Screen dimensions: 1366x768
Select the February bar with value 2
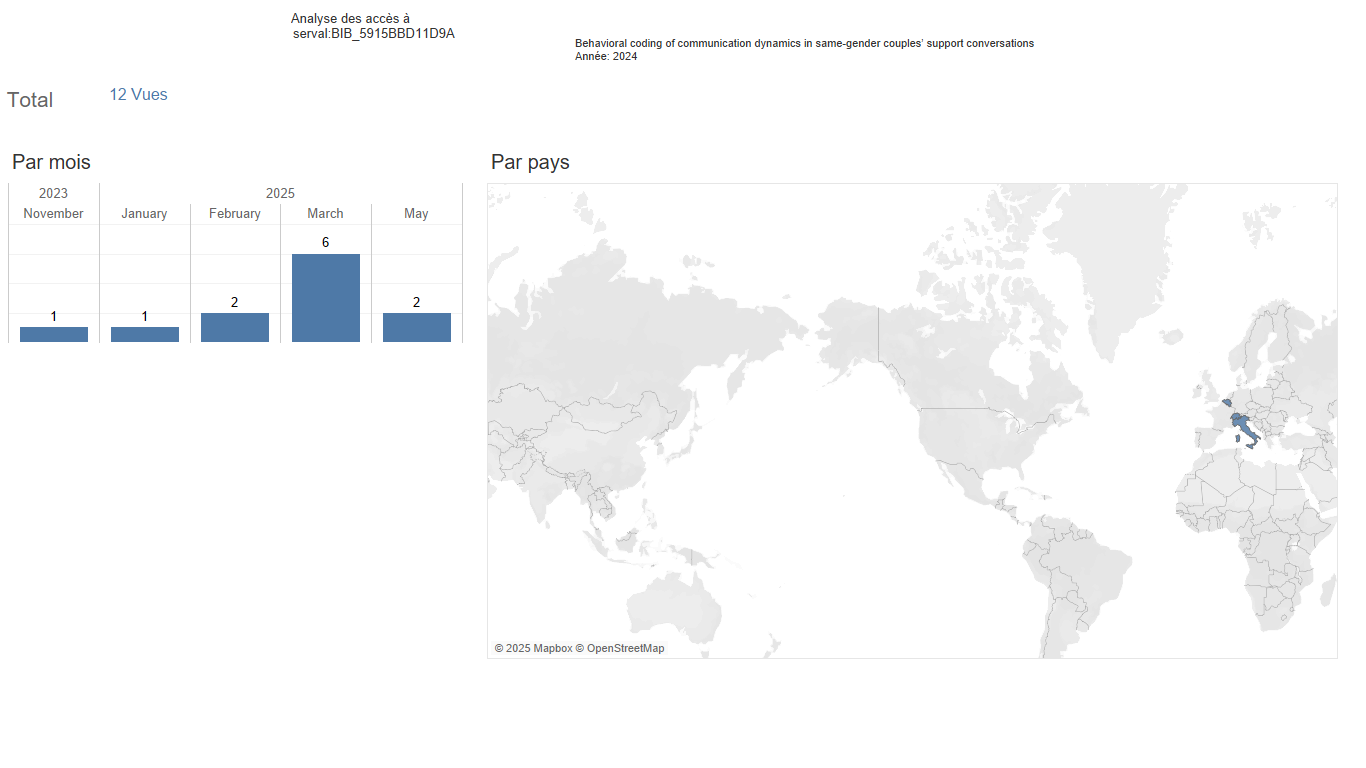click(x=235, y=327)
